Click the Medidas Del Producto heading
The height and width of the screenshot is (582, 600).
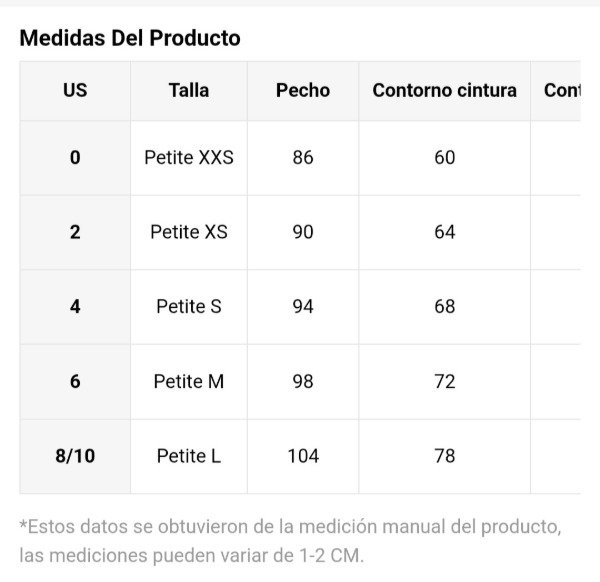(130, 38)
